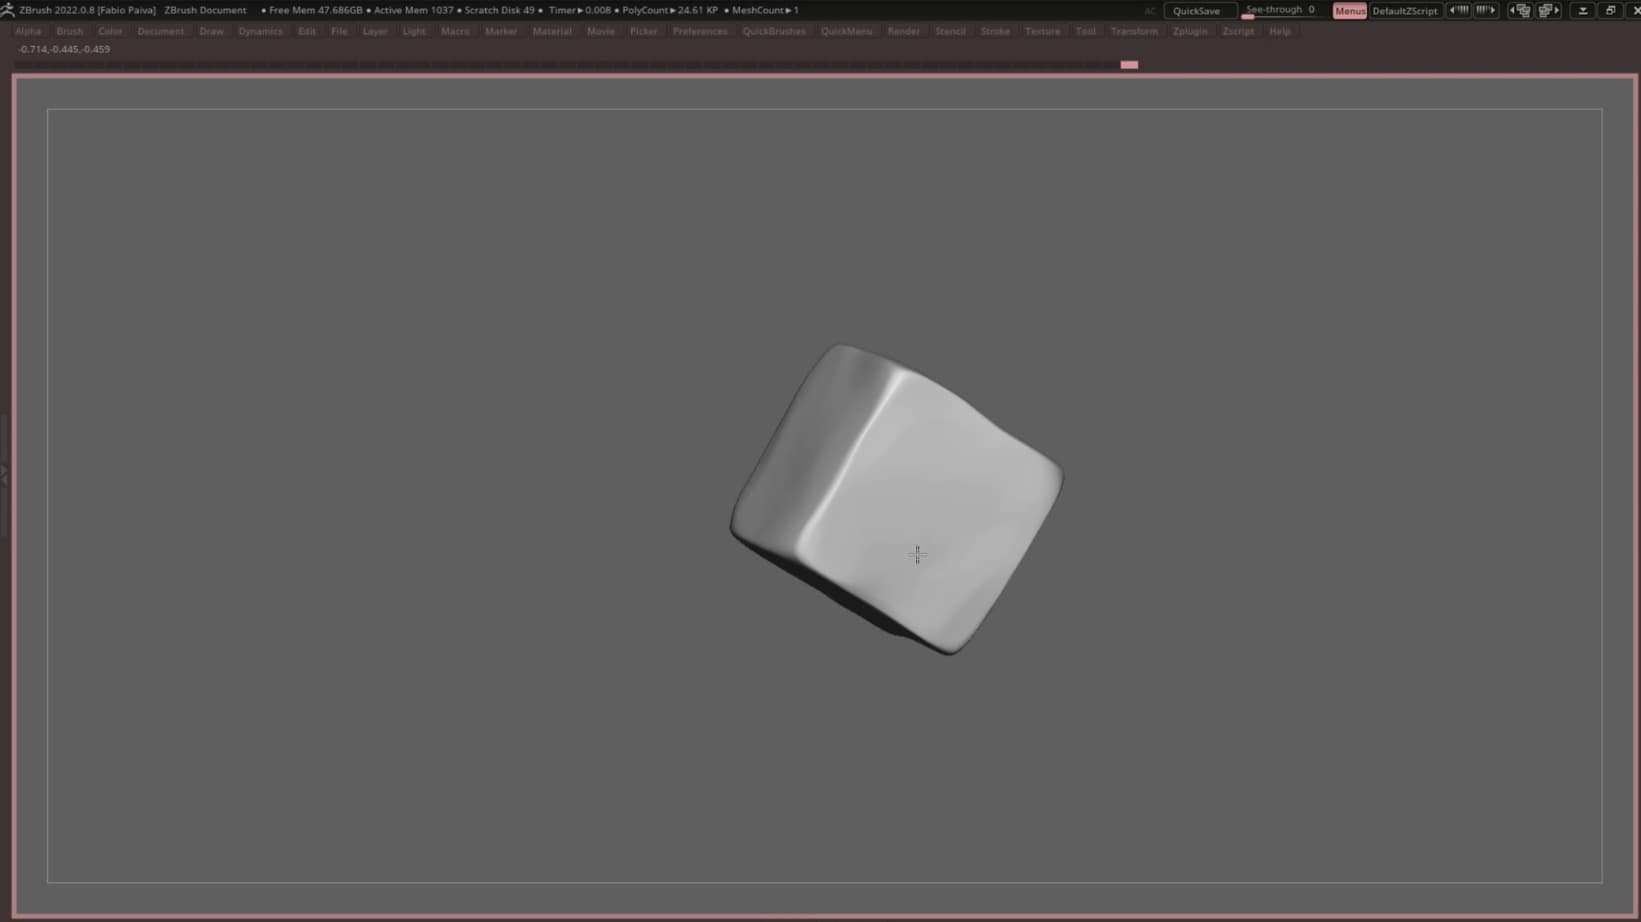Click the QuickSave button
This screenshot has width=1641, height=922.
[x=1196, y=11]
